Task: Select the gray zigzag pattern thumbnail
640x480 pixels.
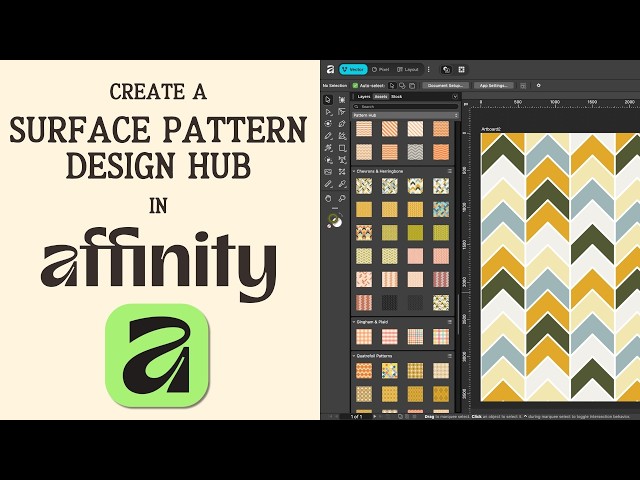Action: tap(415, 152)
